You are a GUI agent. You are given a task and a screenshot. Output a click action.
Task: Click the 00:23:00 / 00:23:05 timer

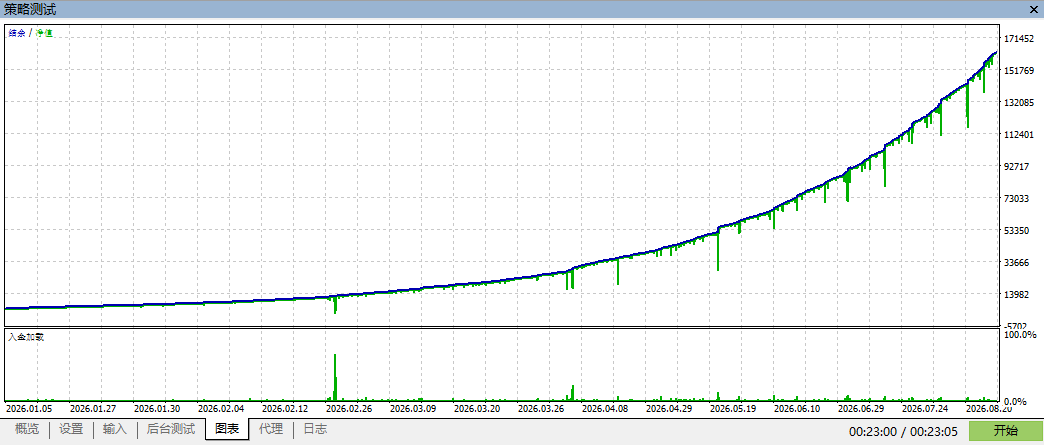tap(906, 432)
